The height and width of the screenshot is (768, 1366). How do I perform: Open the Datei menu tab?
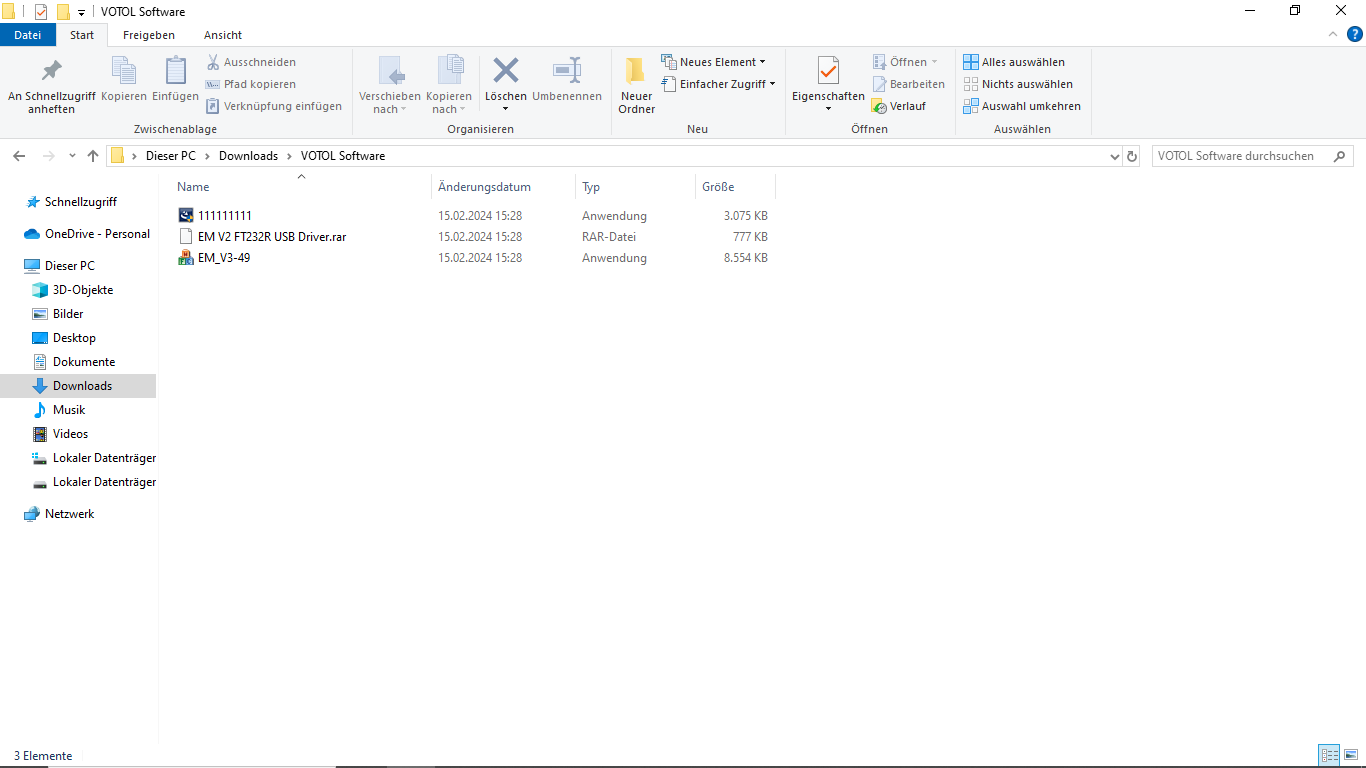coord(28,35)
